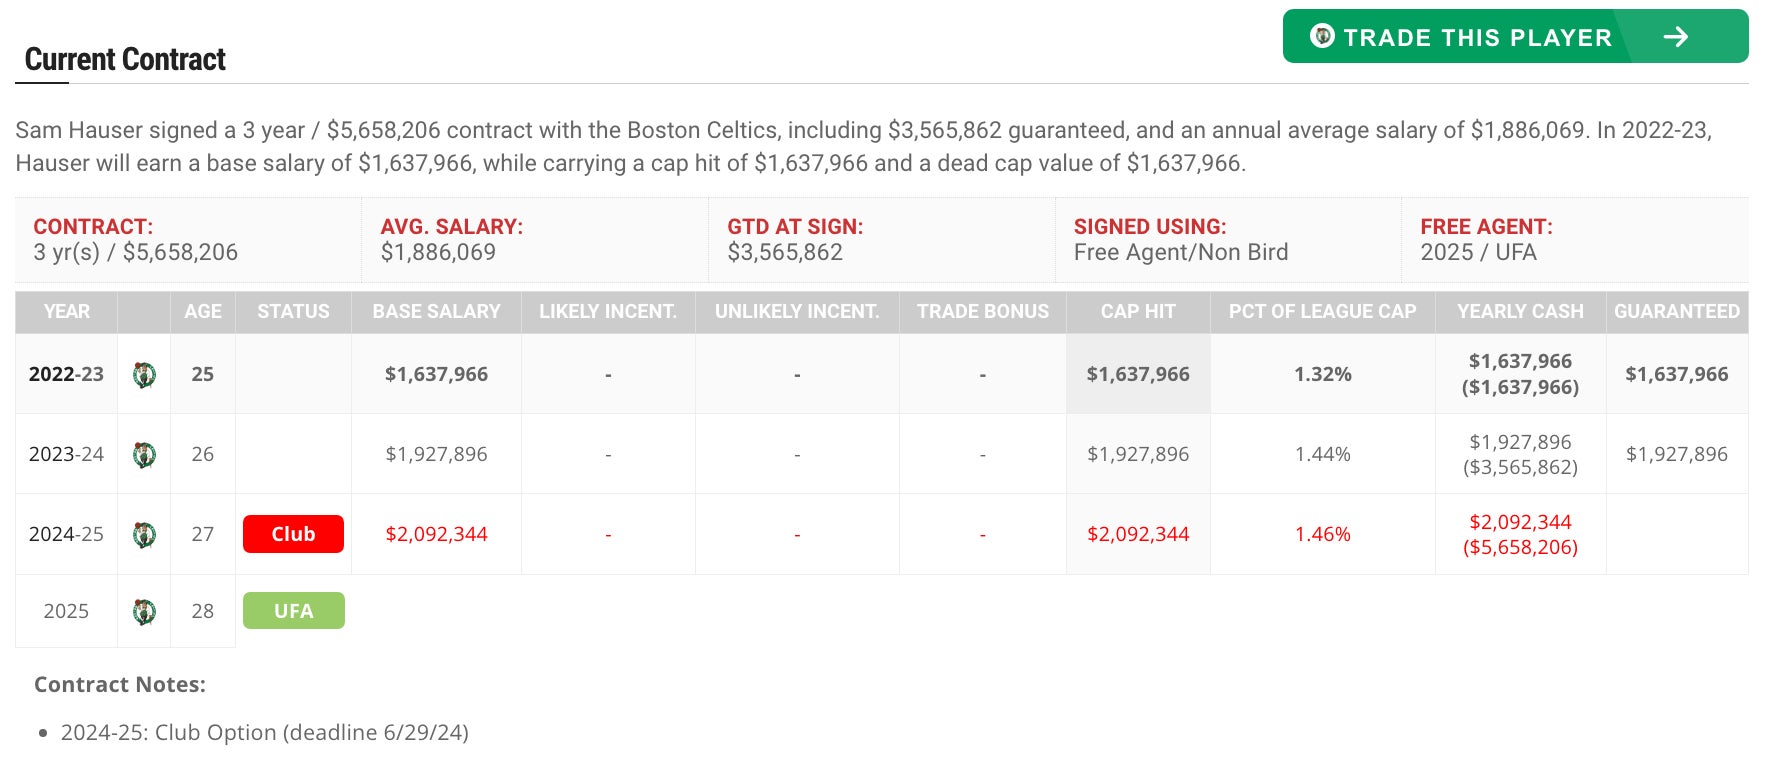Click the PCT OF LEAGUE CAP header
1768x778 pixels.
tap(1322, 312)
